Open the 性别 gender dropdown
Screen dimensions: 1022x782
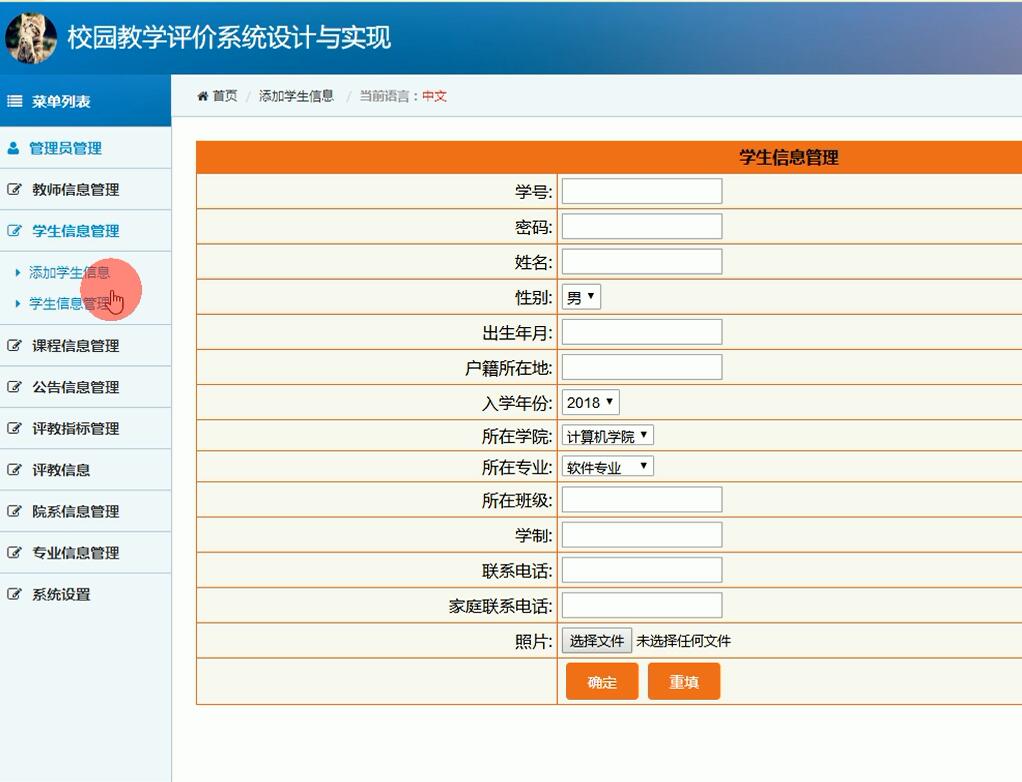click(x=581, y=297)
